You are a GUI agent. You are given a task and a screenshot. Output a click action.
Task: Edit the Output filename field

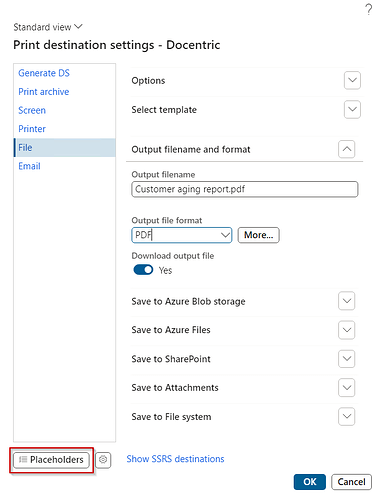point(245,189)
